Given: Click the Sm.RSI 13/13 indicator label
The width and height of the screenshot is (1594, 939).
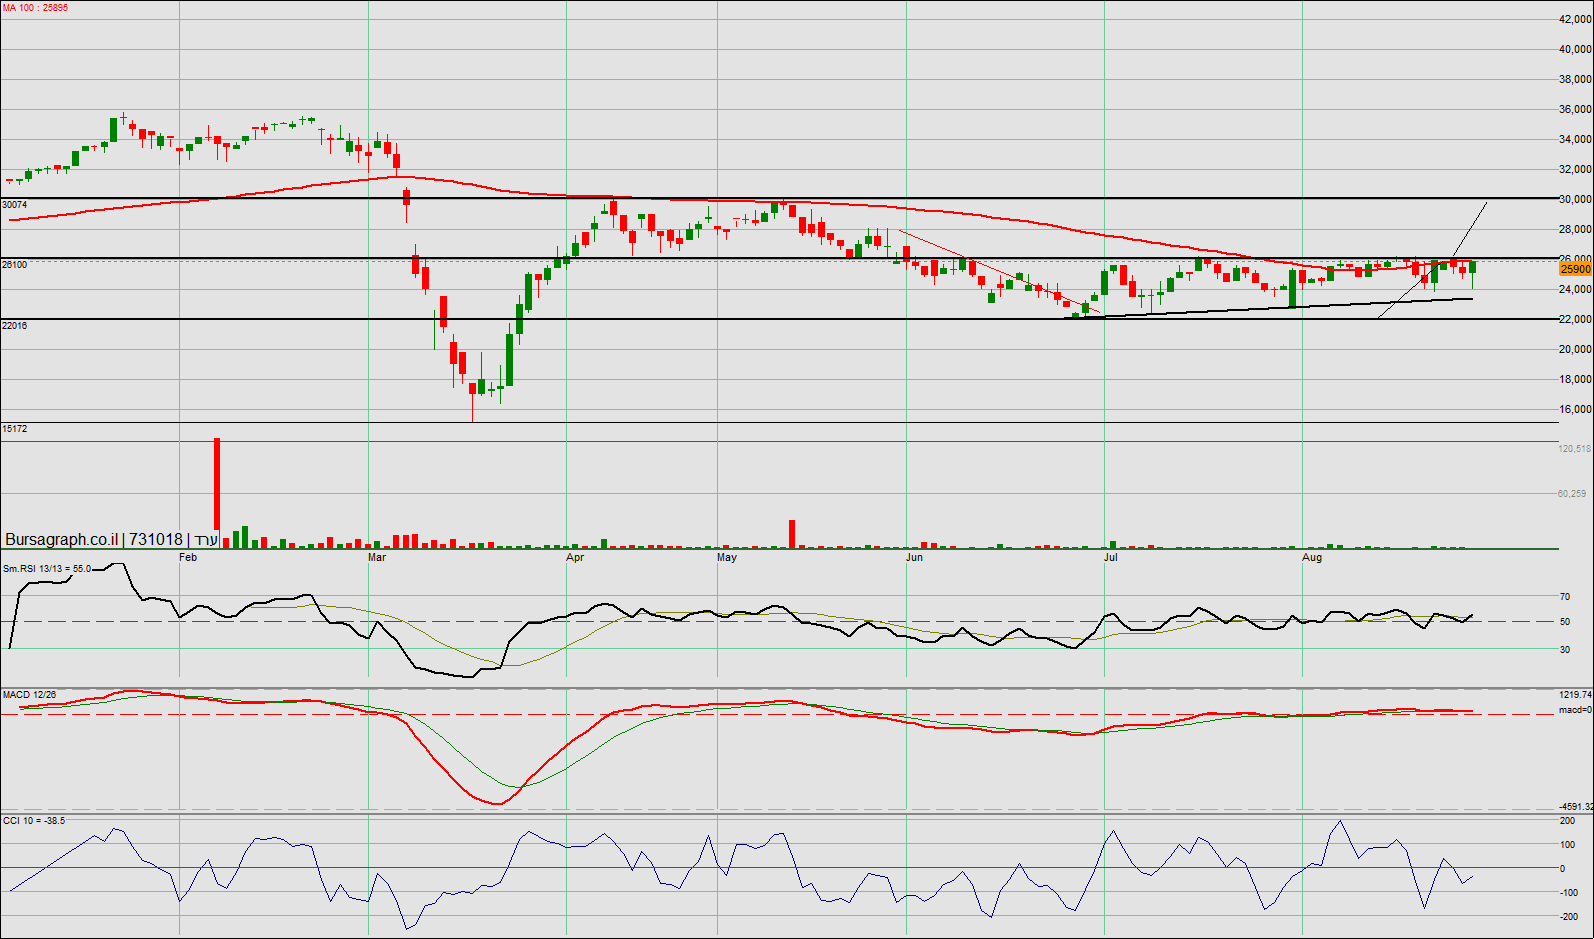Looking at the screenshot, I should point(46,569).
